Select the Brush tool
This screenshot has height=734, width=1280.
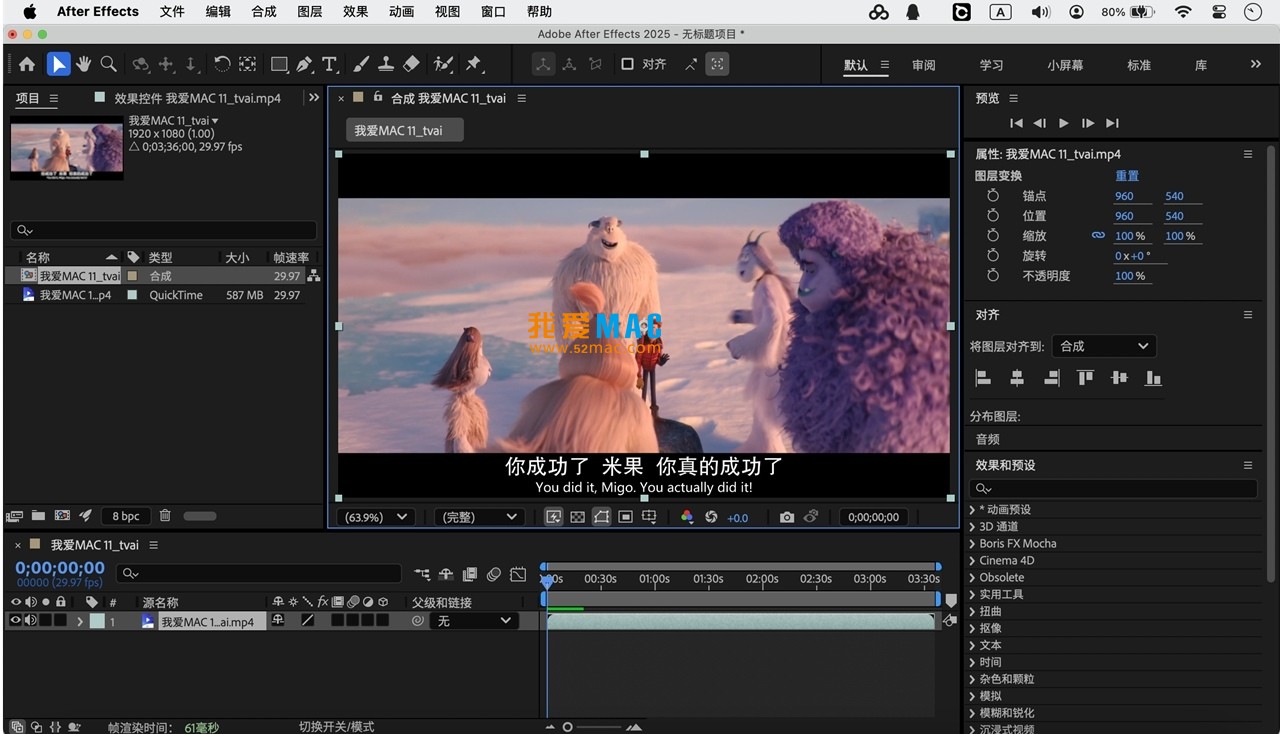click(361, 64)
